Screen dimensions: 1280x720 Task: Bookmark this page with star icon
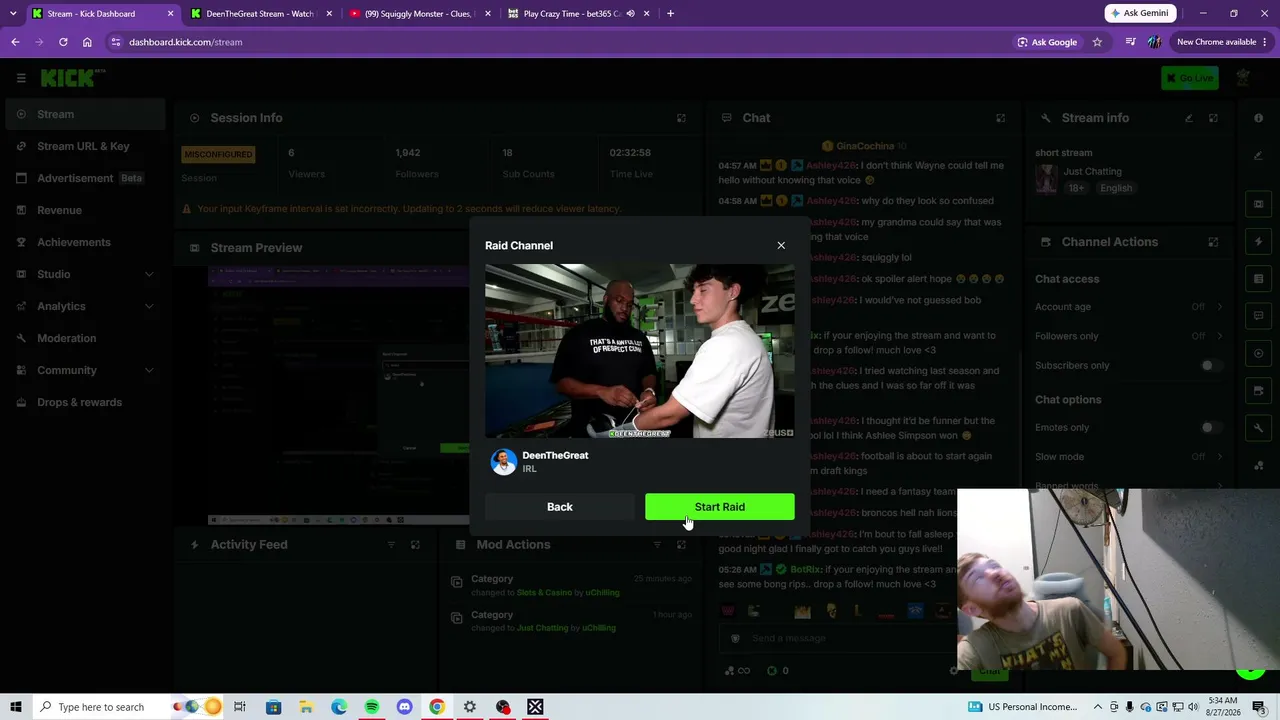(x=1097, y=42)
